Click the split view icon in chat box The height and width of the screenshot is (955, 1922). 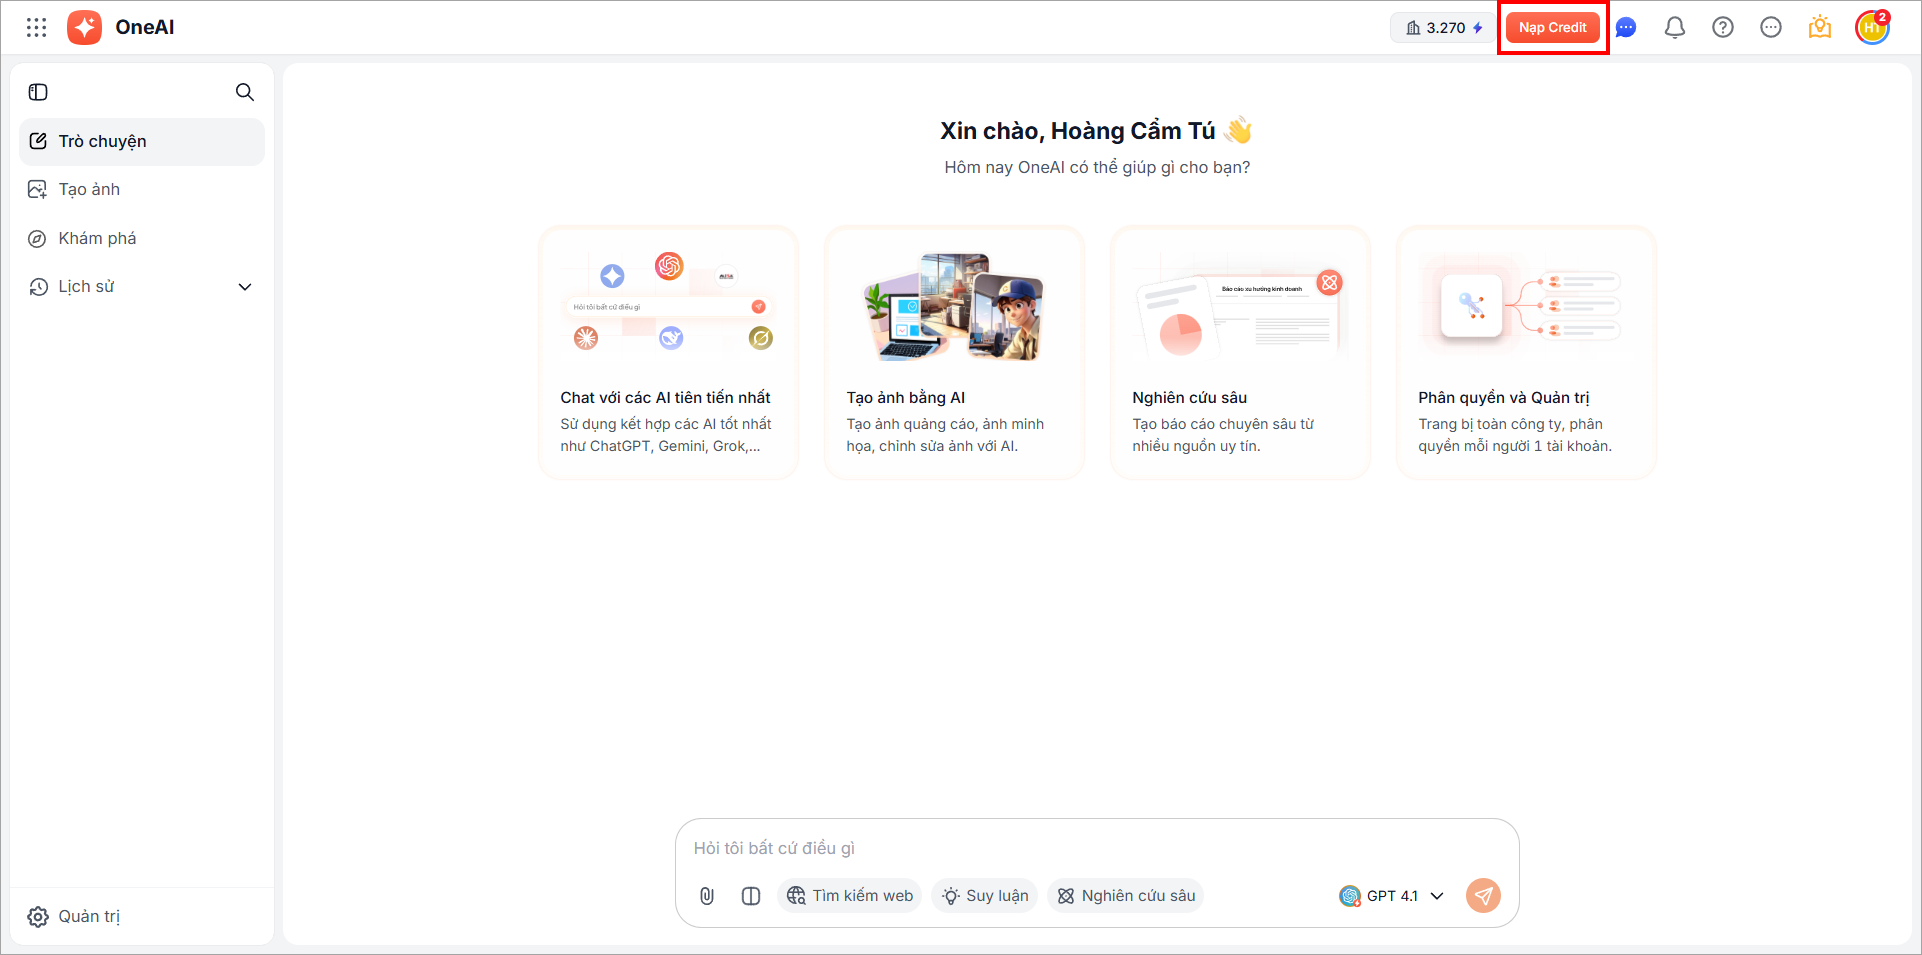pyautogui.click(x=751, y=896)
